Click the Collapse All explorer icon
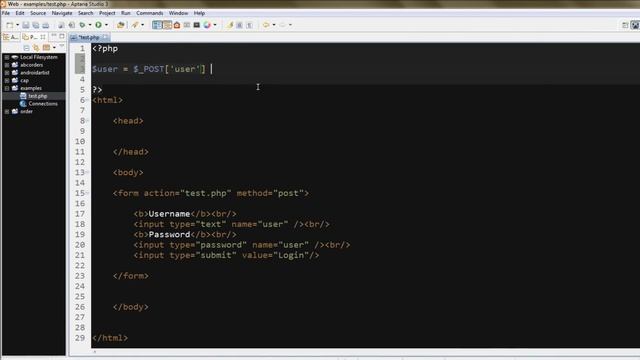Screen dimensions: 640x360 [x=26, y=48]
